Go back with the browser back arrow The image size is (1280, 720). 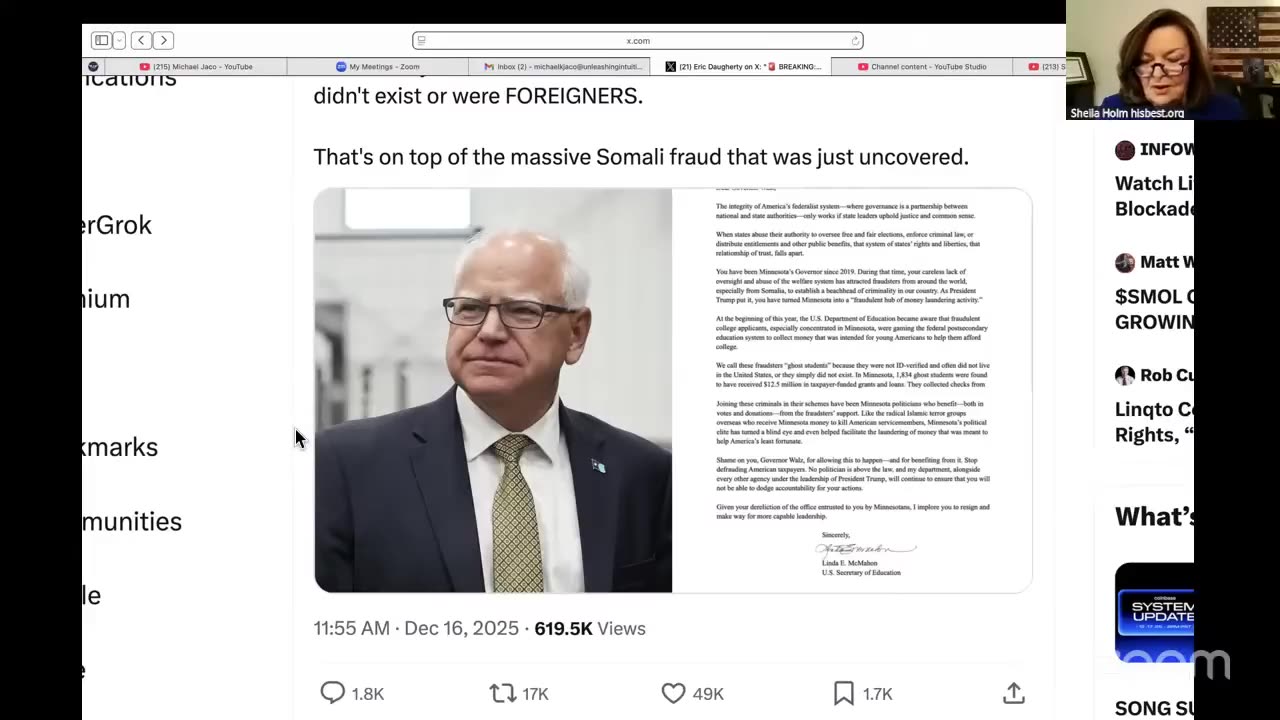click(141, 40)
